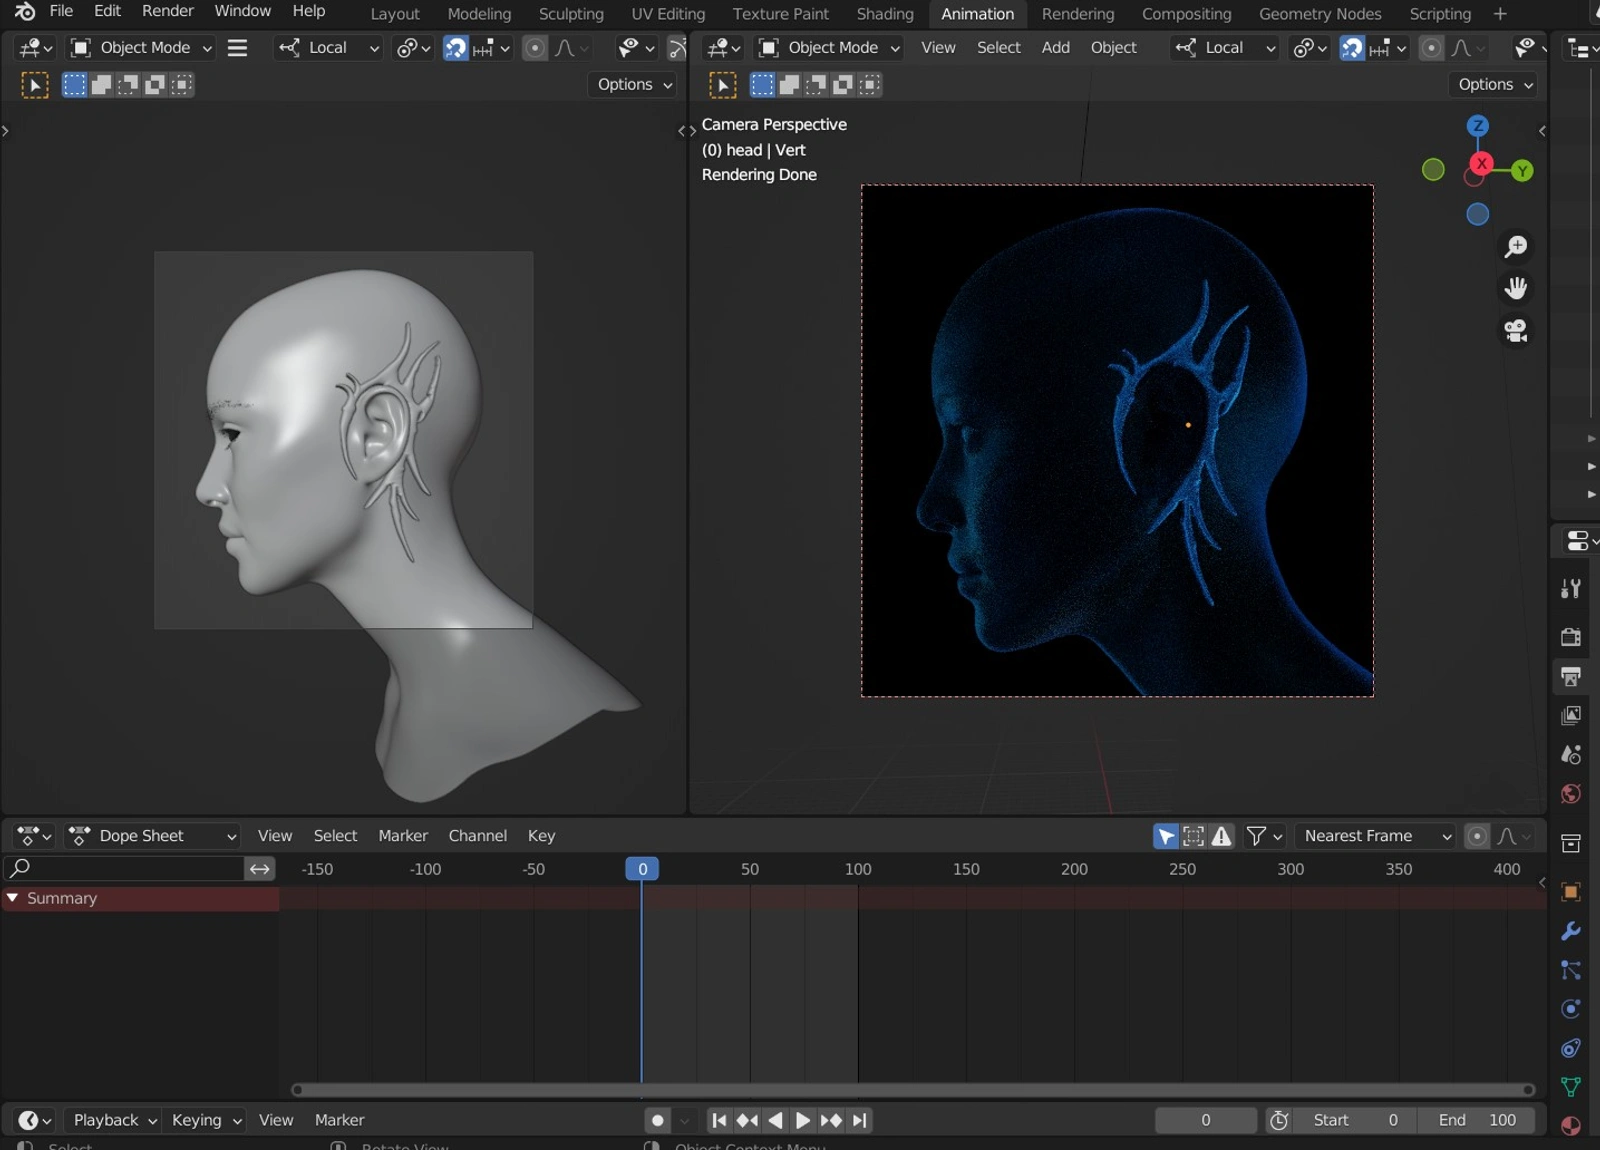Open the Render menu
The image size is (1600, 1150).
pos(167,11)
